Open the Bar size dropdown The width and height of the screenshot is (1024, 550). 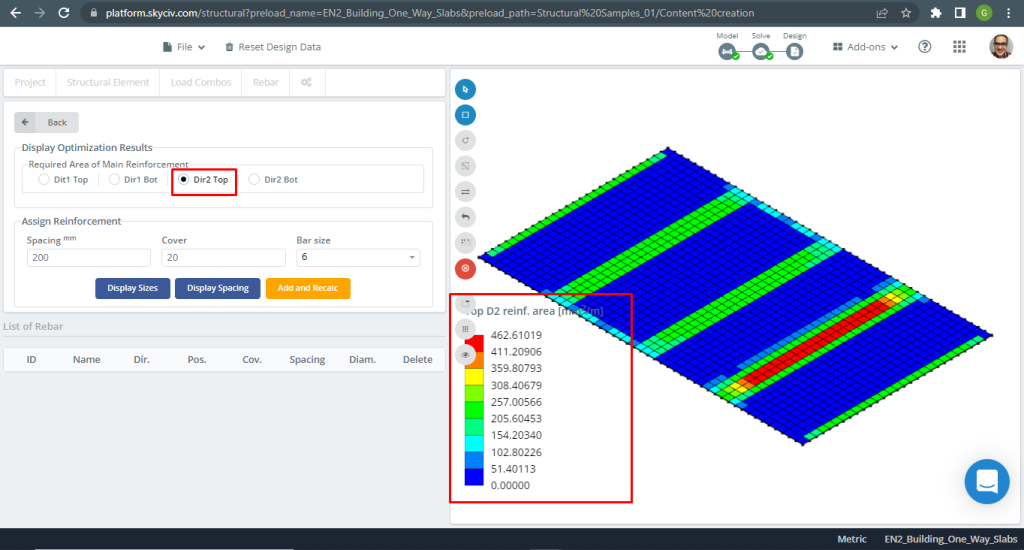(x=358, y=258)
